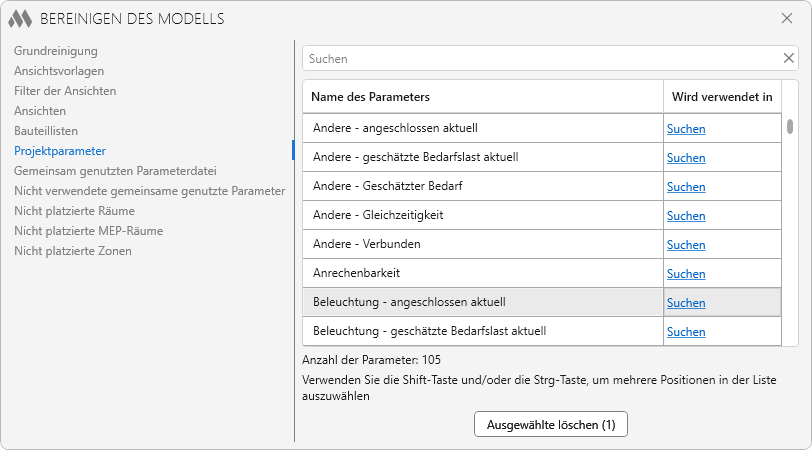Open Suchen link for Andere - Gleichzeitigkeit
The width and height of the screenshot is (812, 450).
tap(686, 215)
